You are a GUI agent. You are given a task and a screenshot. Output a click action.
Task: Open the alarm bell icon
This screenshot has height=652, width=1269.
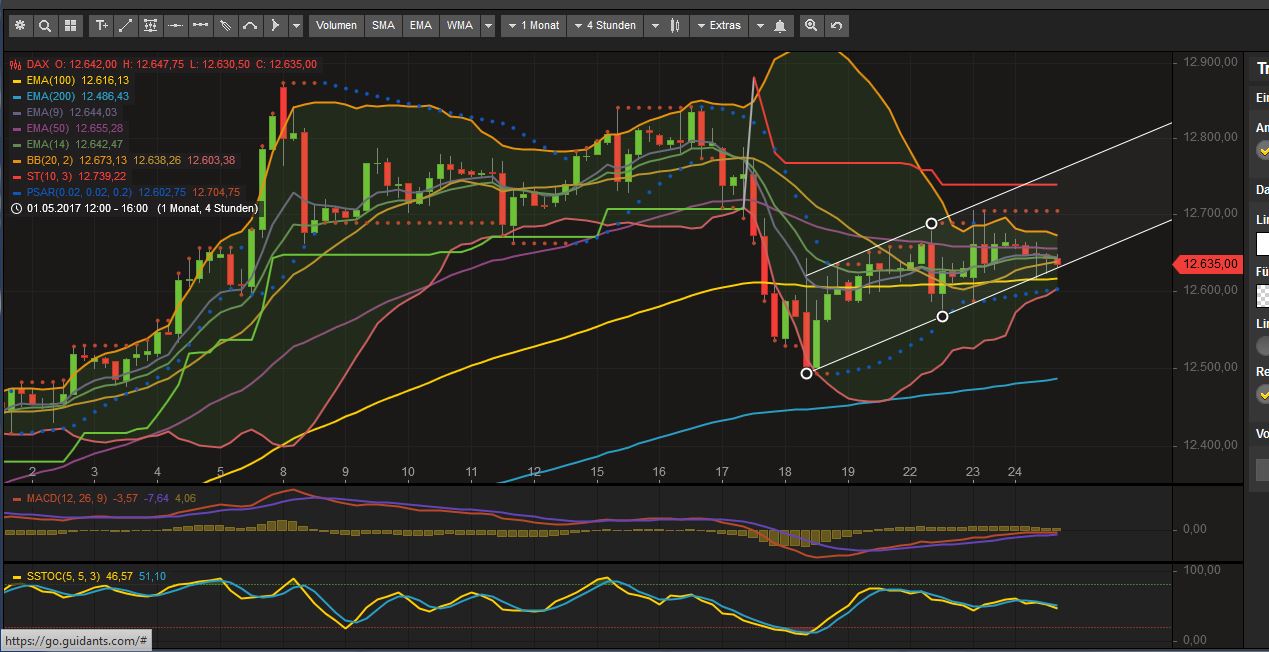[x=780, y=25]
